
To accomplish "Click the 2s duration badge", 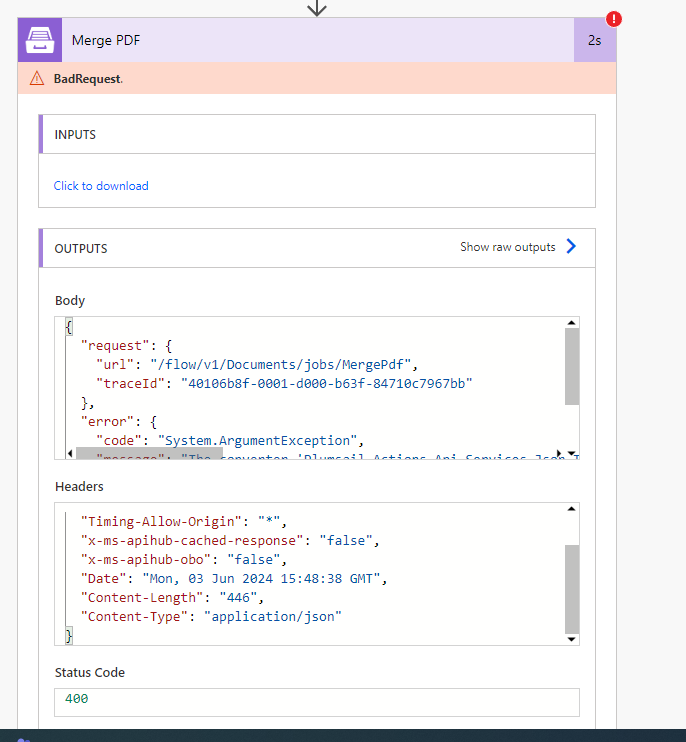I will point(594,40).
